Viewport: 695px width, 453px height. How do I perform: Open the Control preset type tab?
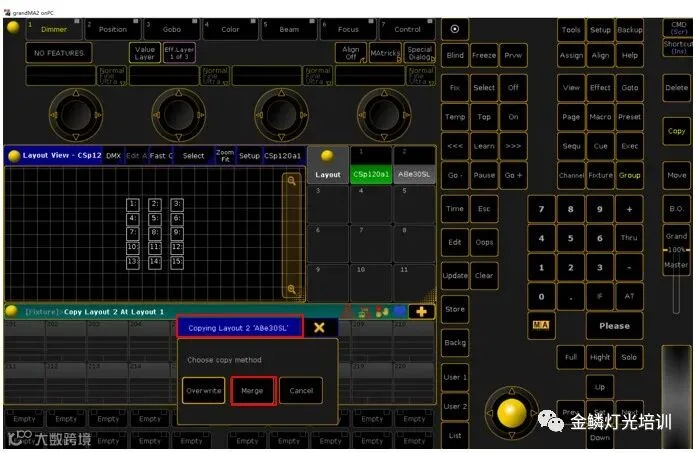[x=407, y=29]
